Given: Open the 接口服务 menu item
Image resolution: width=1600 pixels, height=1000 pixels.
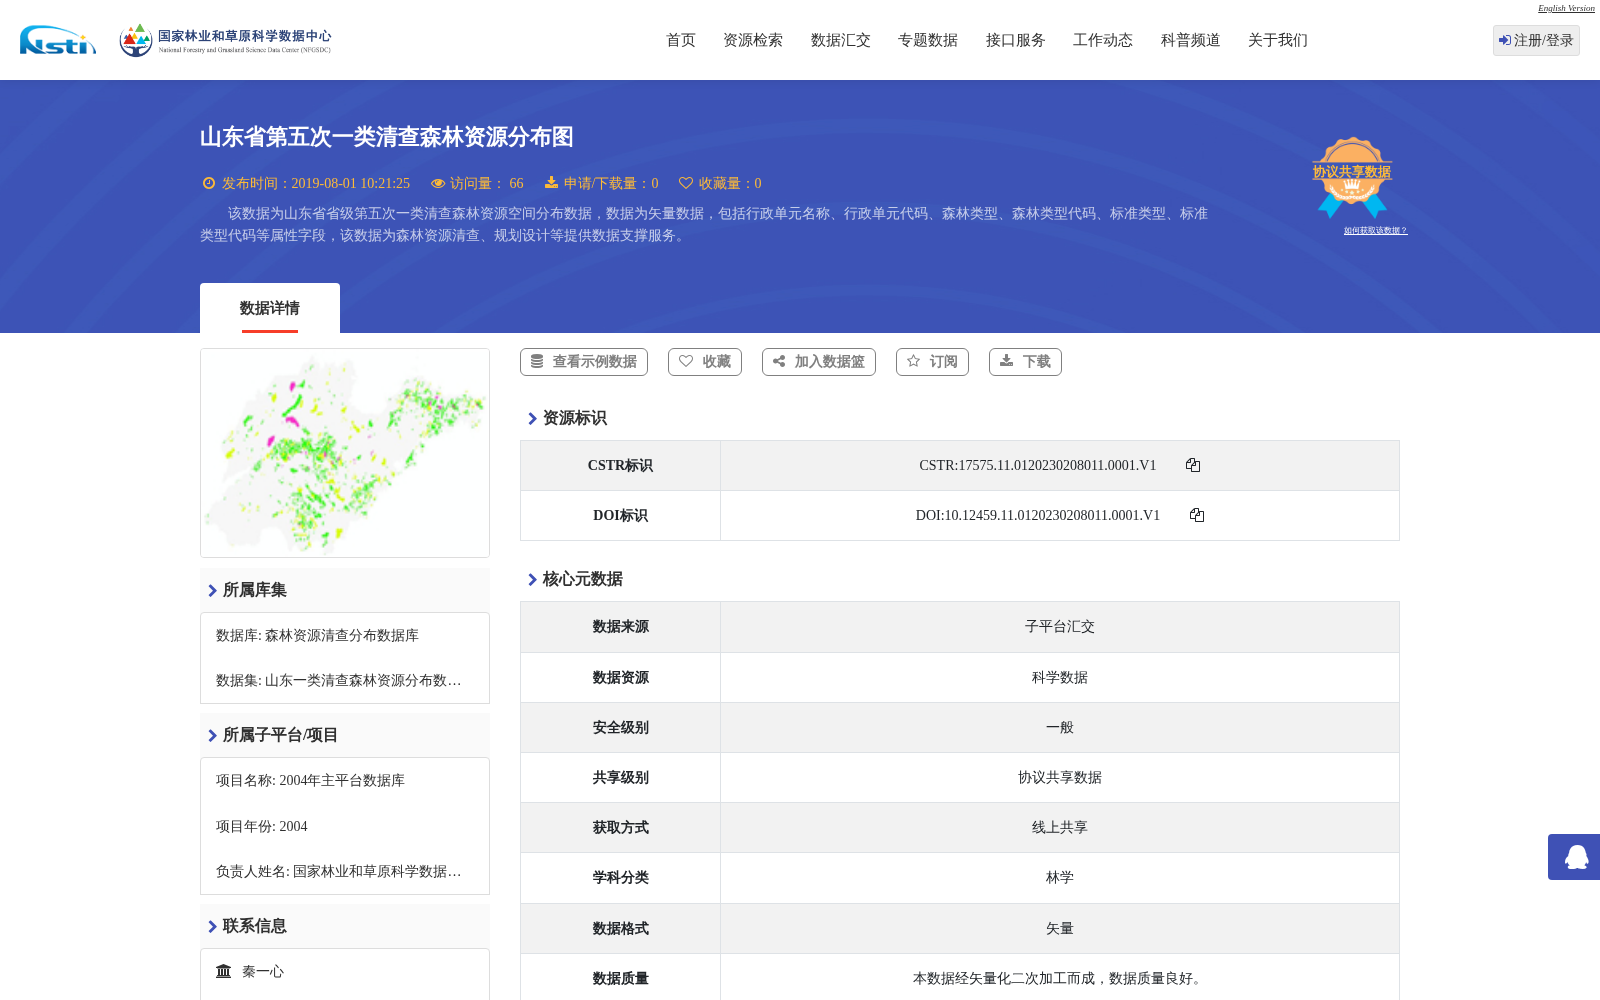Looking at the screenshot, I should [1016, 40].
